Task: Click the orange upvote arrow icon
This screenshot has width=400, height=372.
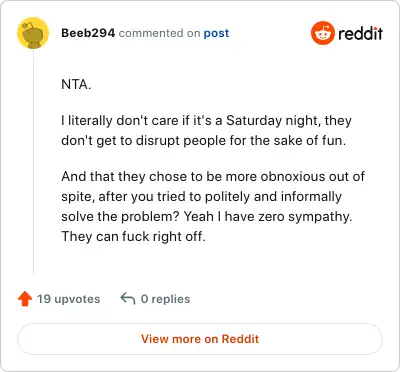Action: click(25, 299)
